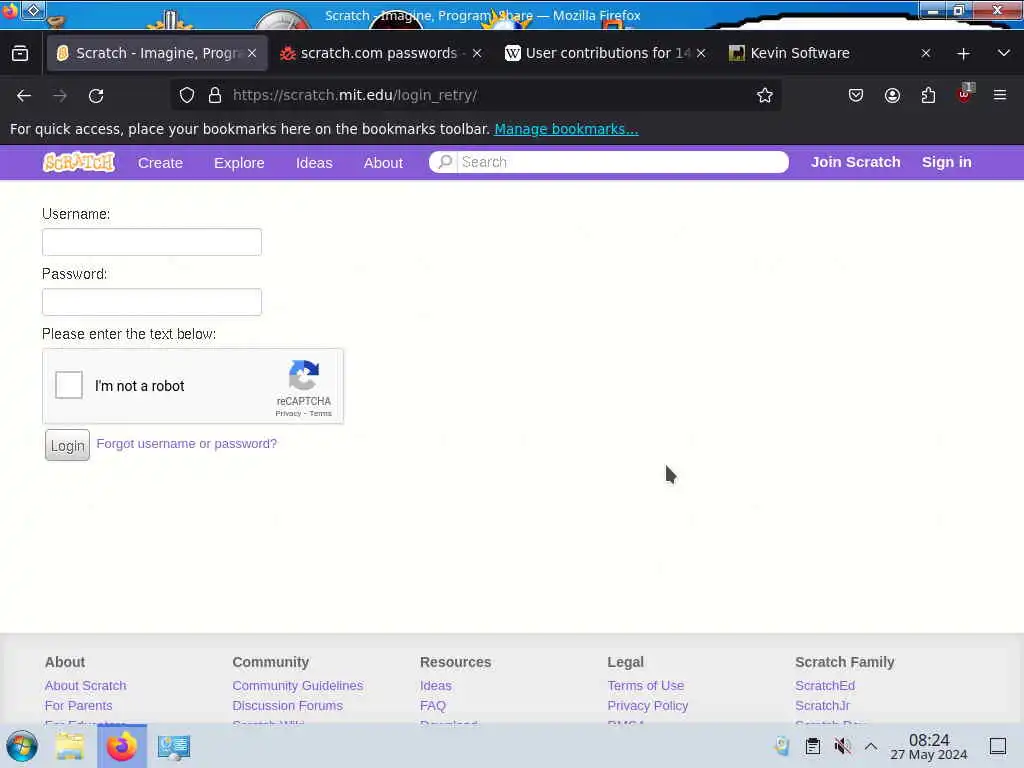Click the search magnifier icon
This screenshot has width=1024, height=768.
(x=445, y=162)
